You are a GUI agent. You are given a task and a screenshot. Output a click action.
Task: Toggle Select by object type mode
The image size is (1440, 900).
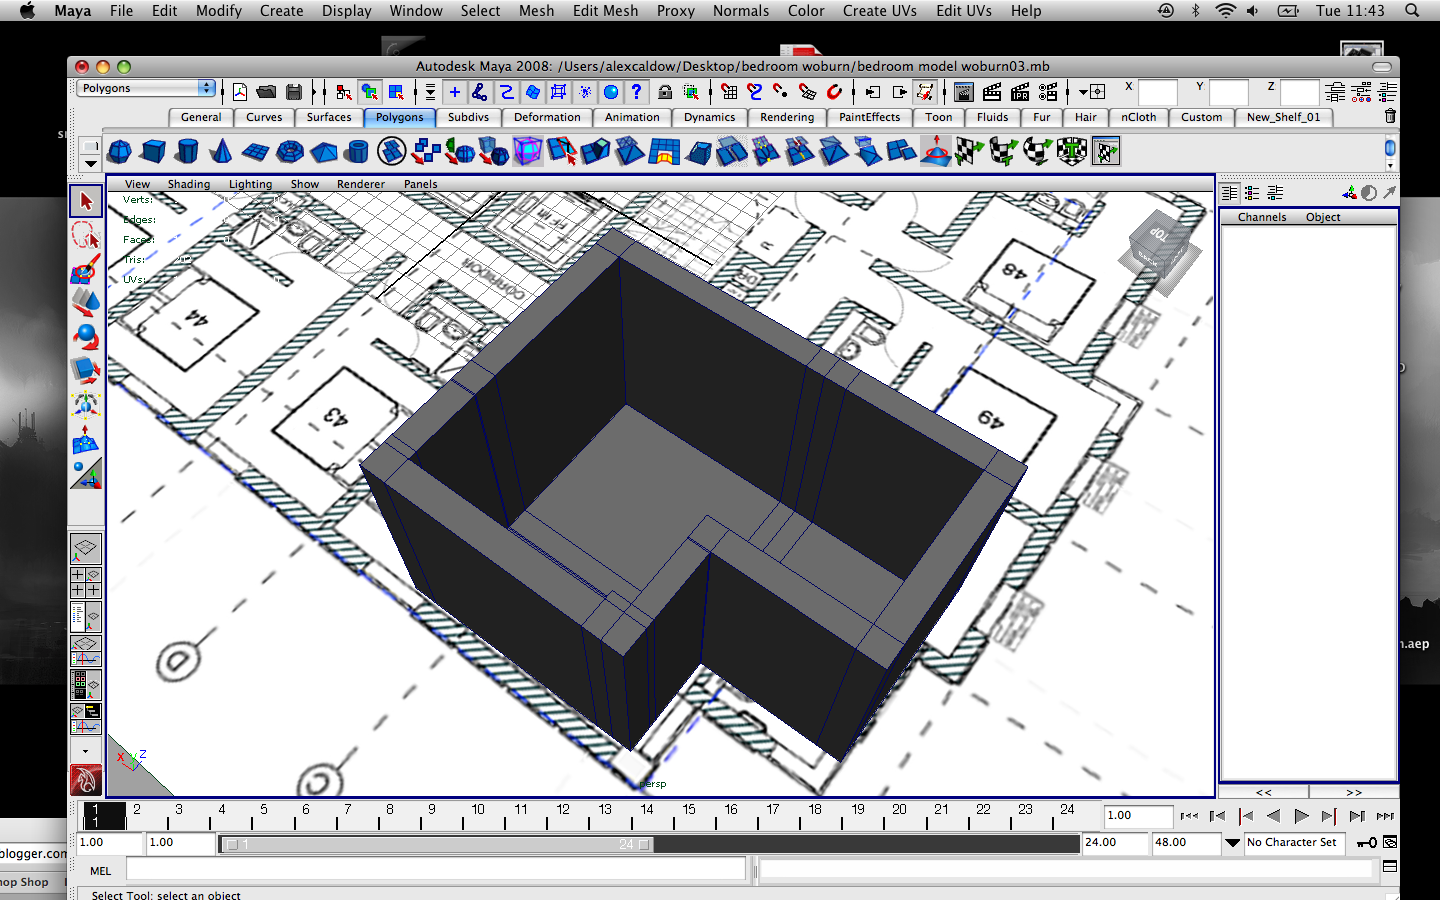coord(370,92)
